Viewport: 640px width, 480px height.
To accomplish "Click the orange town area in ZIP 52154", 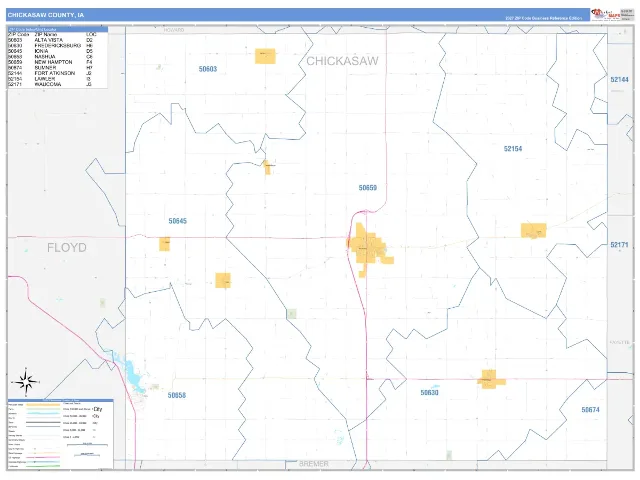I will pyautogui.click(x=533, y=231).
